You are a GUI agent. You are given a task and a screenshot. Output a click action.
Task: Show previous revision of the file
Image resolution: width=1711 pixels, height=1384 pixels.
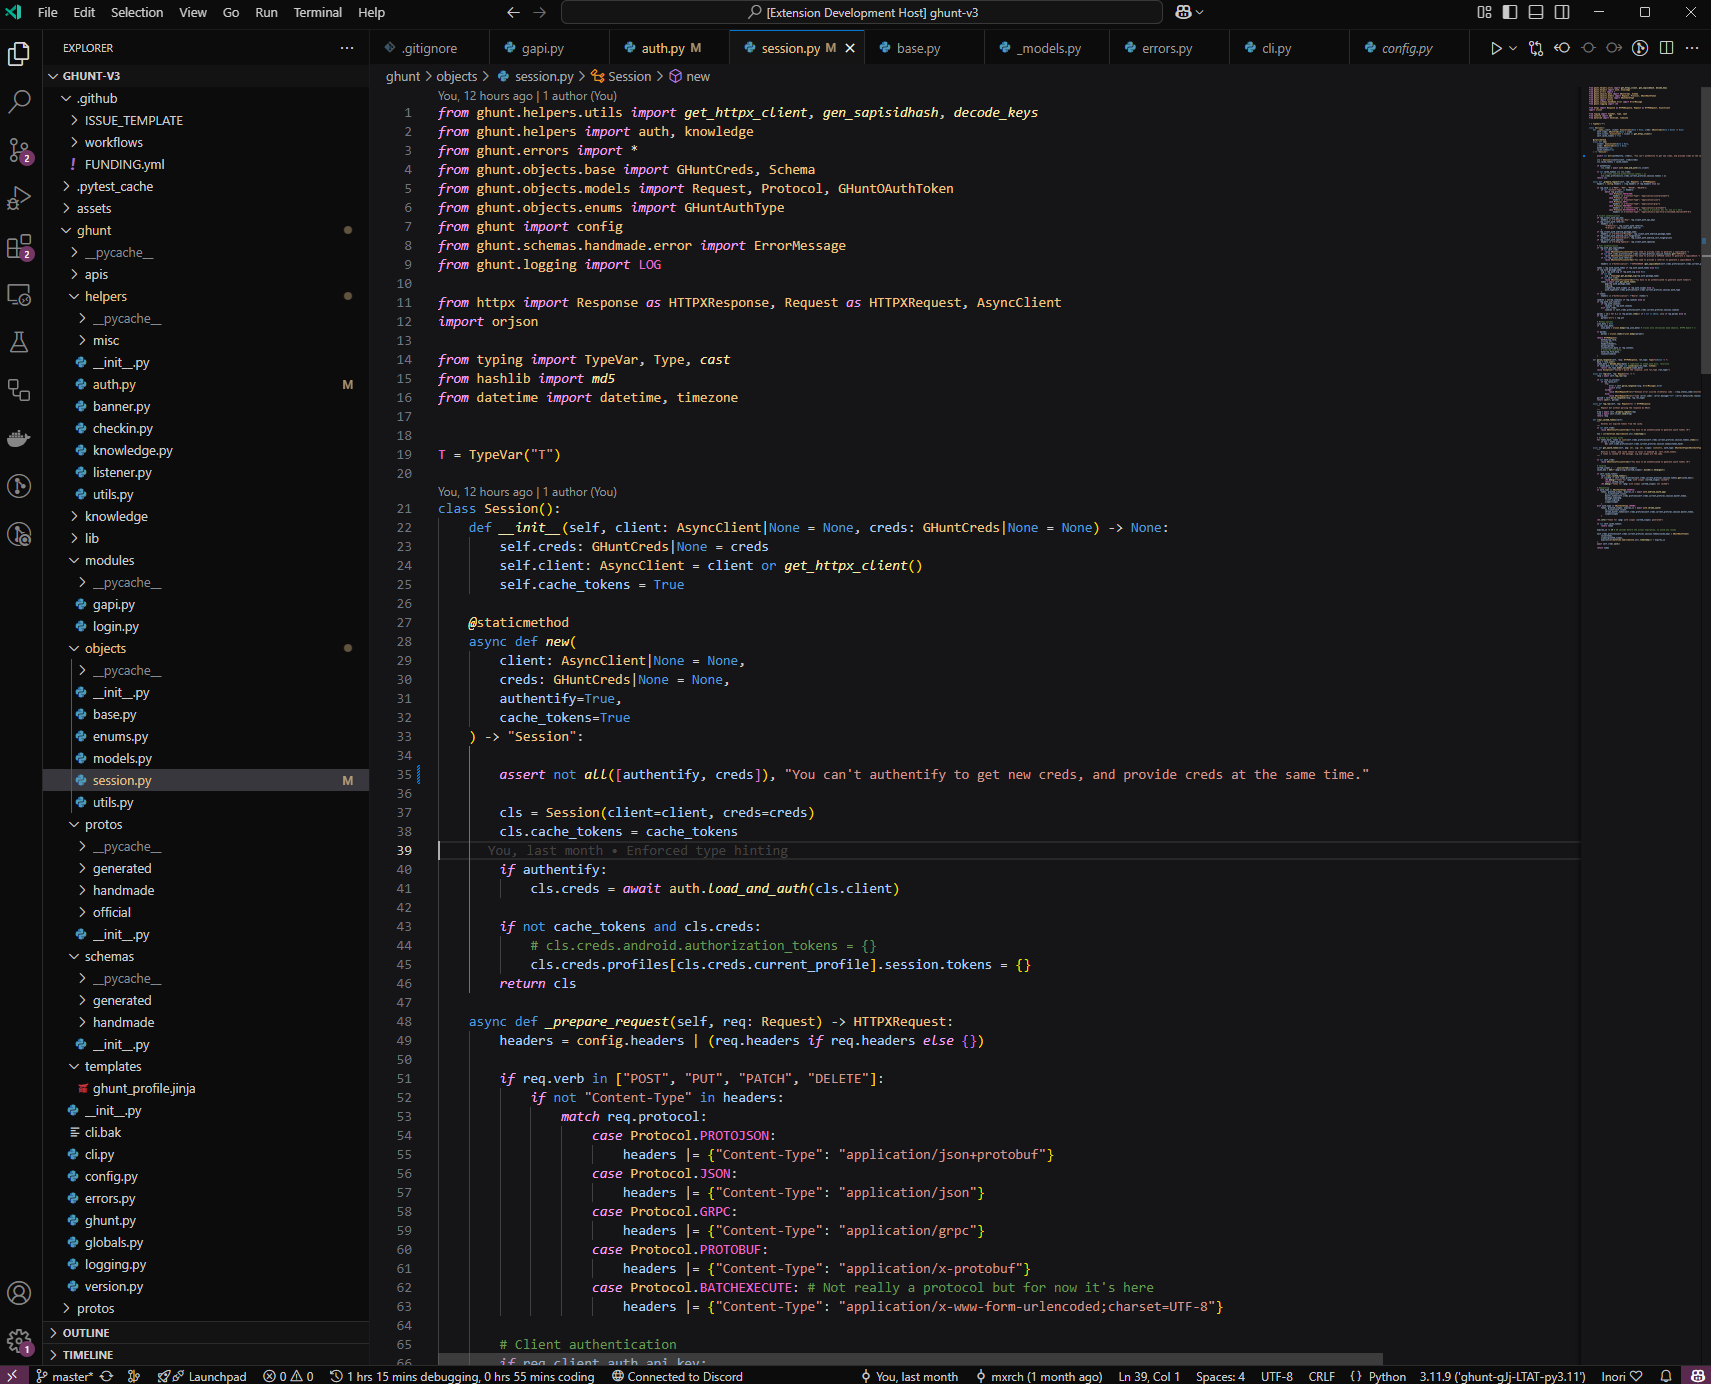1562,48
